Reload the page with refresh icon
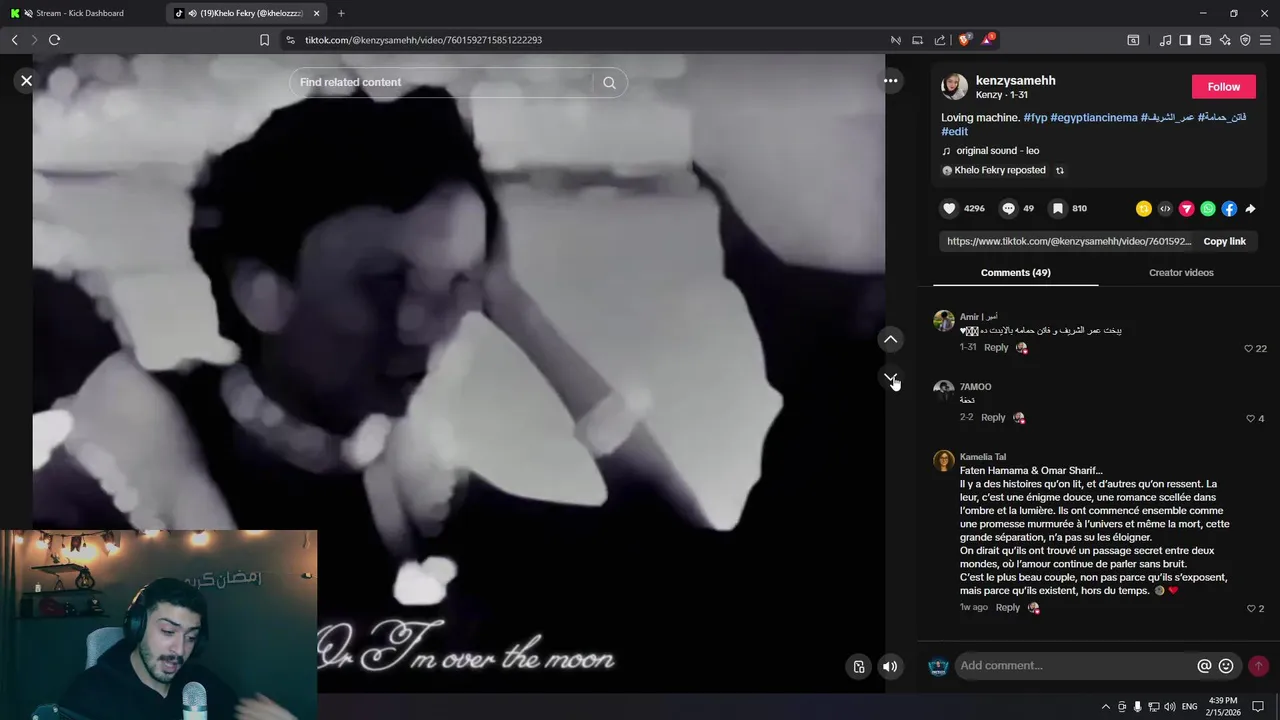1280x720 pixels. coord(54,40)
